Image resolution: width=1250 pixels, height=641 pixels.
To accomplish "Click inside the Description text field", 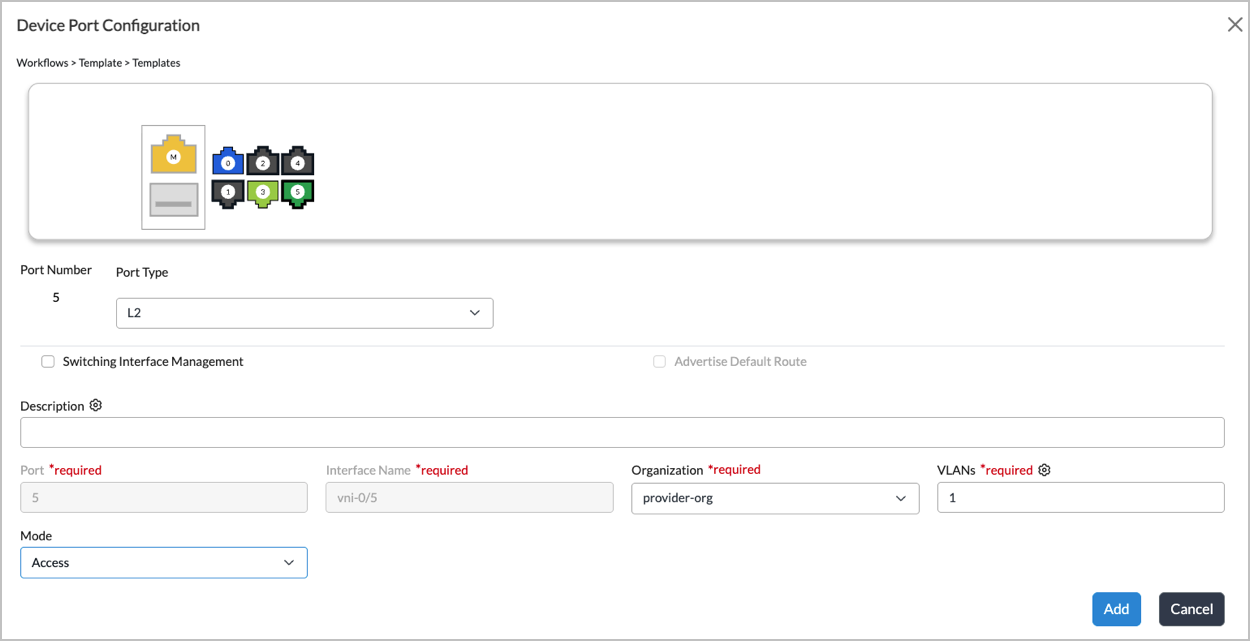I will pyautogui.click(x=621, y=431).
